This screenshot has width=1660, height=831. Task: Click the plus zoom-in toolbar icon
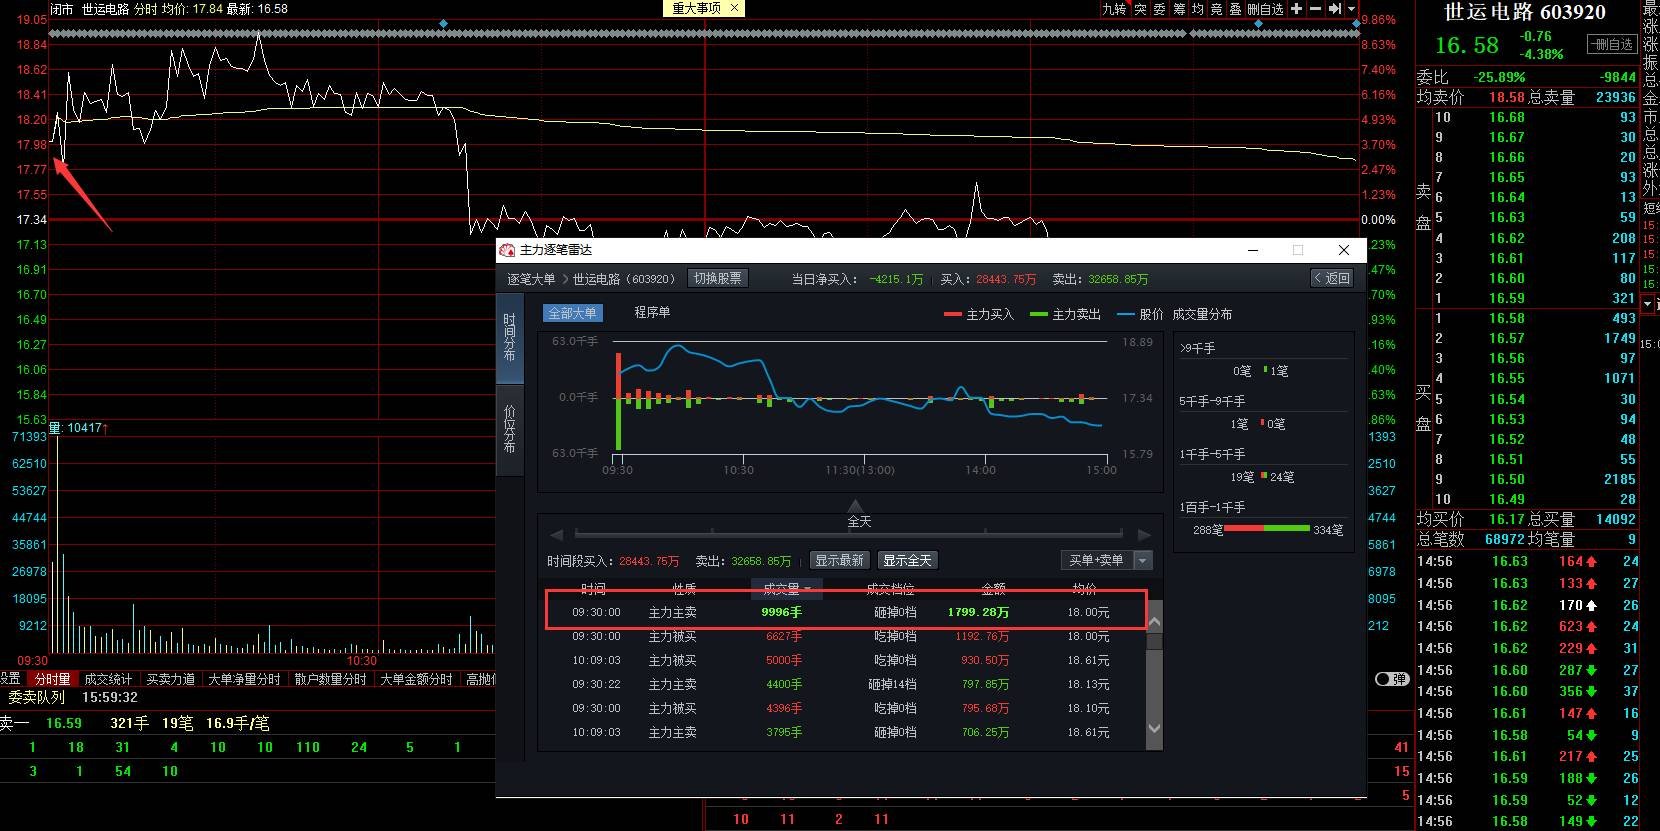[x=1297, y=8]
